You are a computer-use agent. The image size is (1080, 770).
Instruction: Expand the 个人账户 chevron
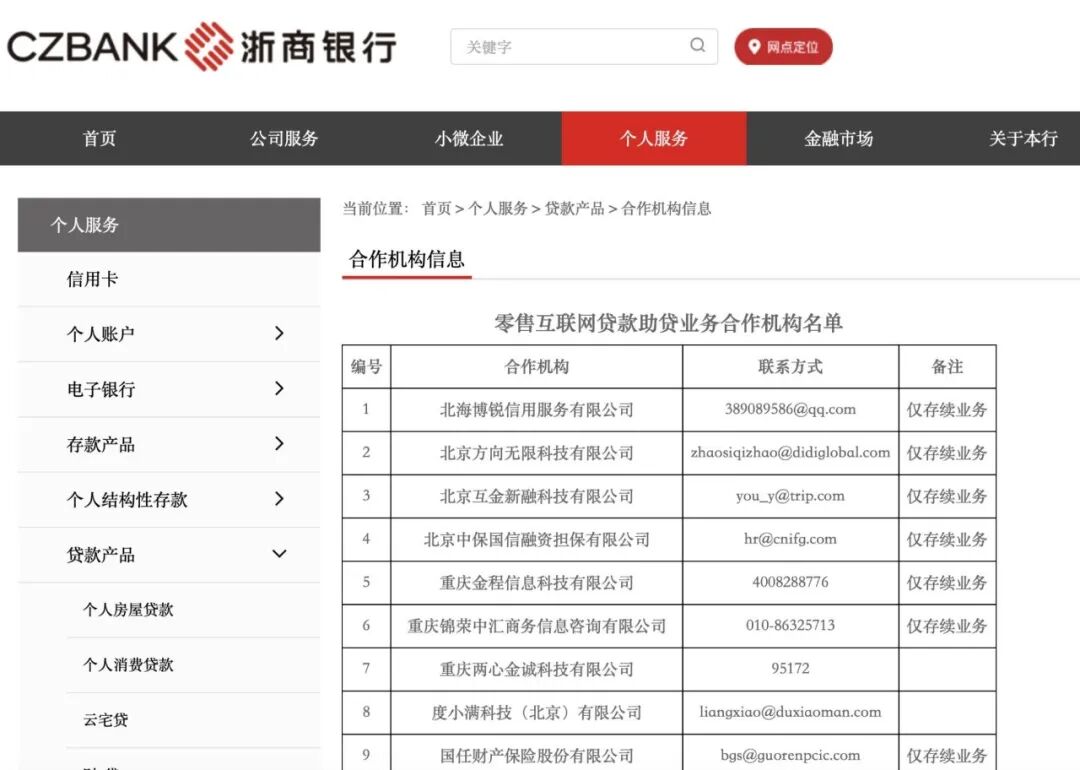(x=279, y=333)
